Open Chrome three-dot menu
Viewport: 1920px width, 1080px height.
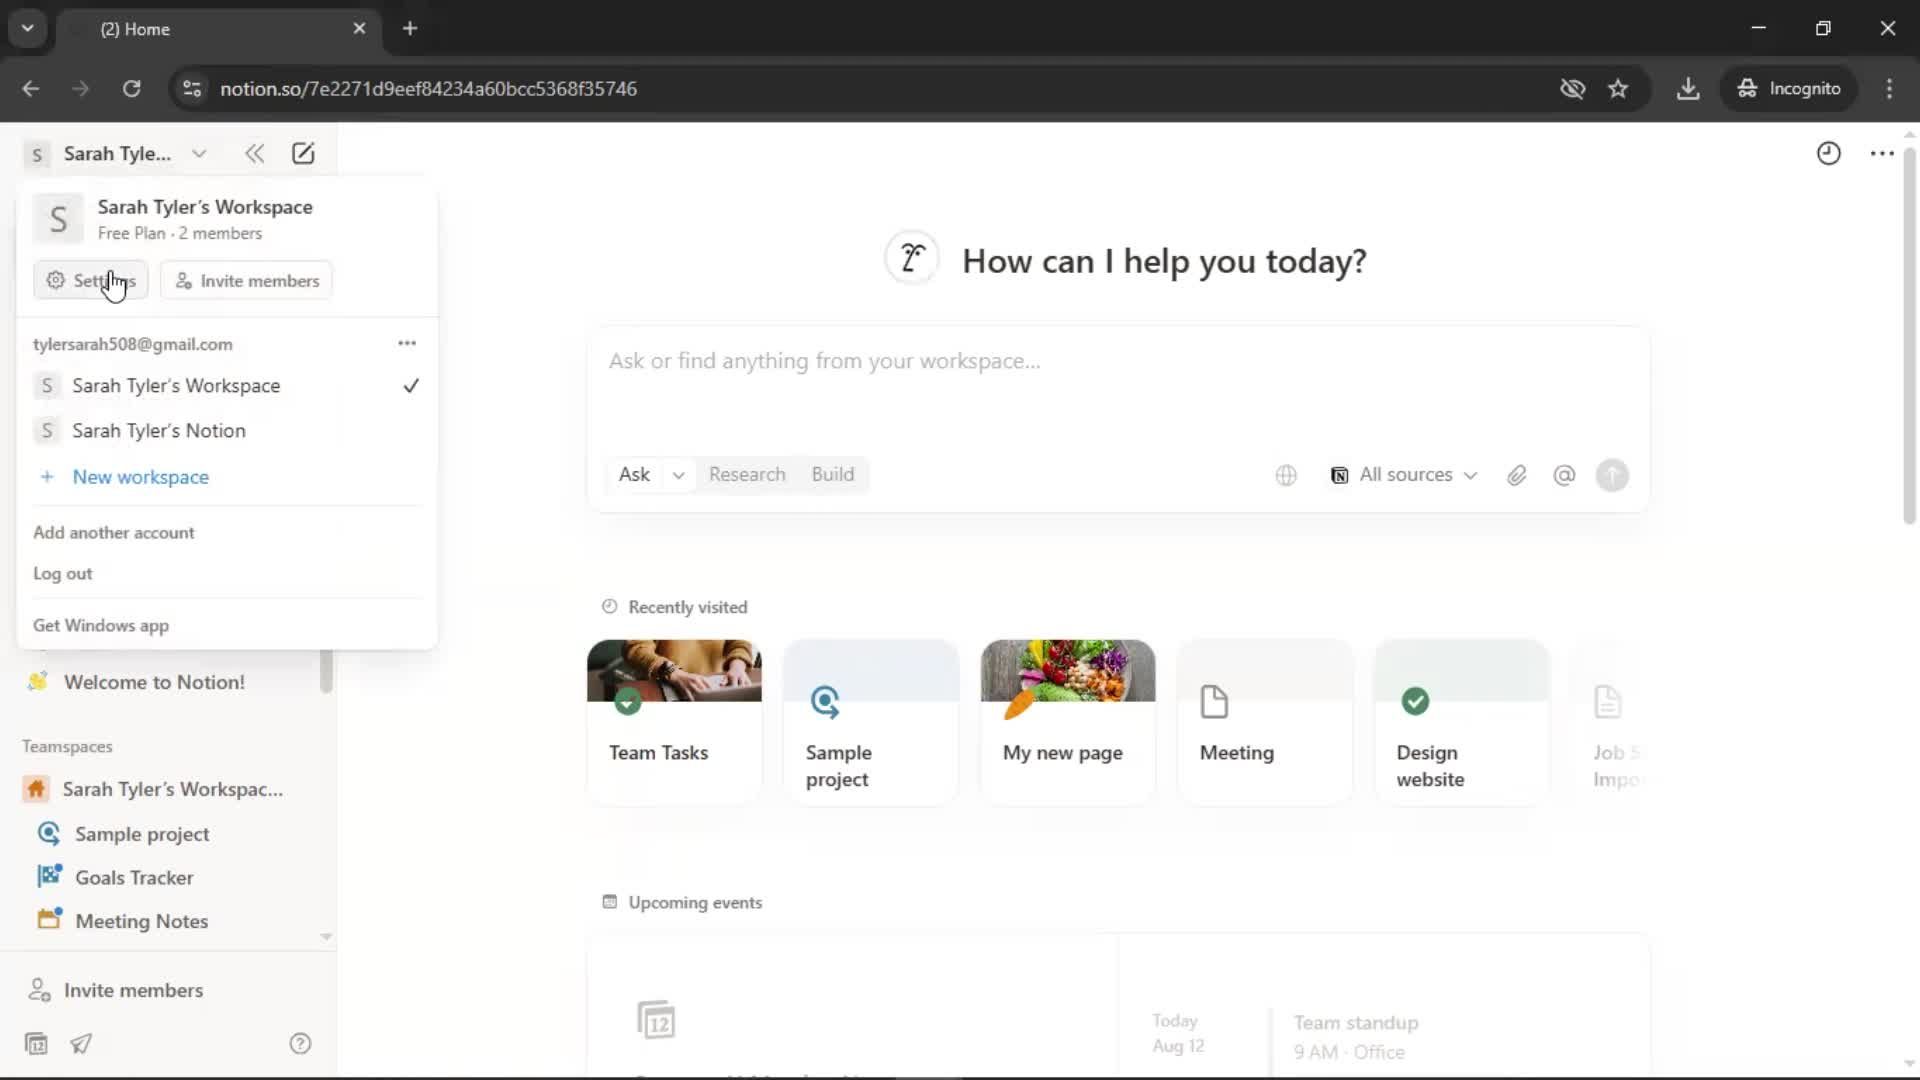point(1889,89)
